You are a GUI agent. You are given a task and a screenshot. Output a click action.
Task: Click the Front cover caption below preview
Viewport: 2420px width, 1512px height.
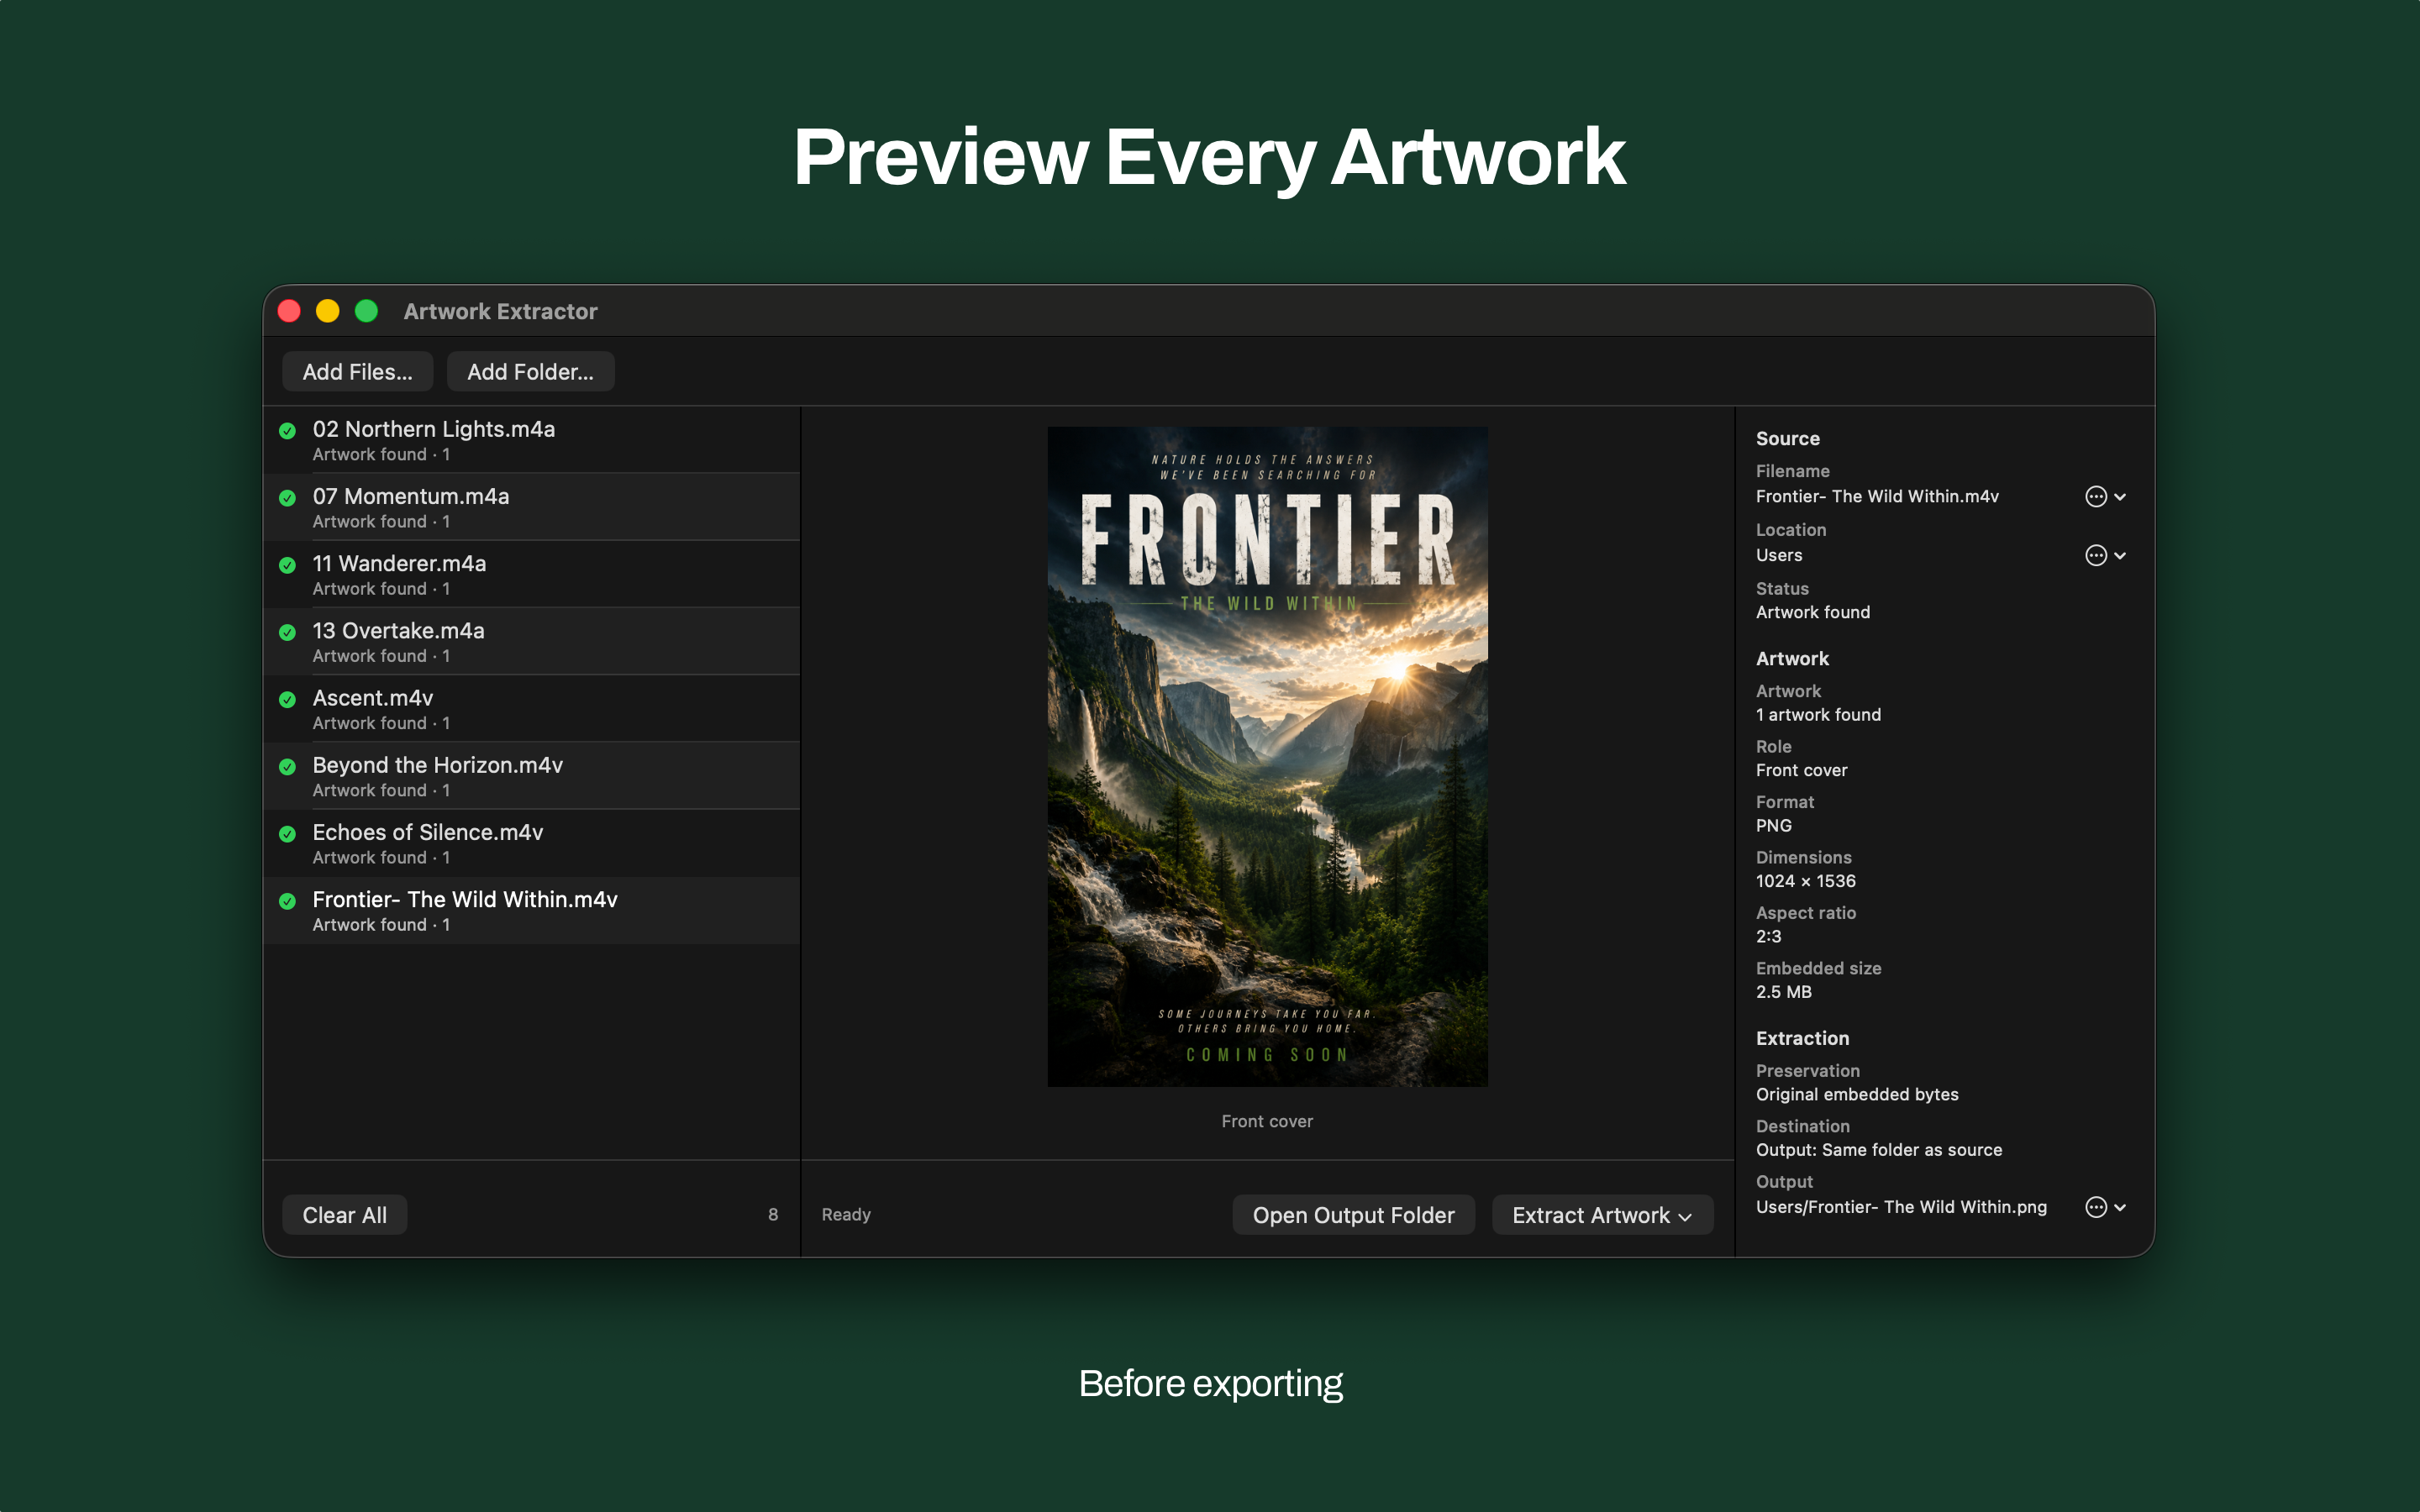pos(1267,1121)
